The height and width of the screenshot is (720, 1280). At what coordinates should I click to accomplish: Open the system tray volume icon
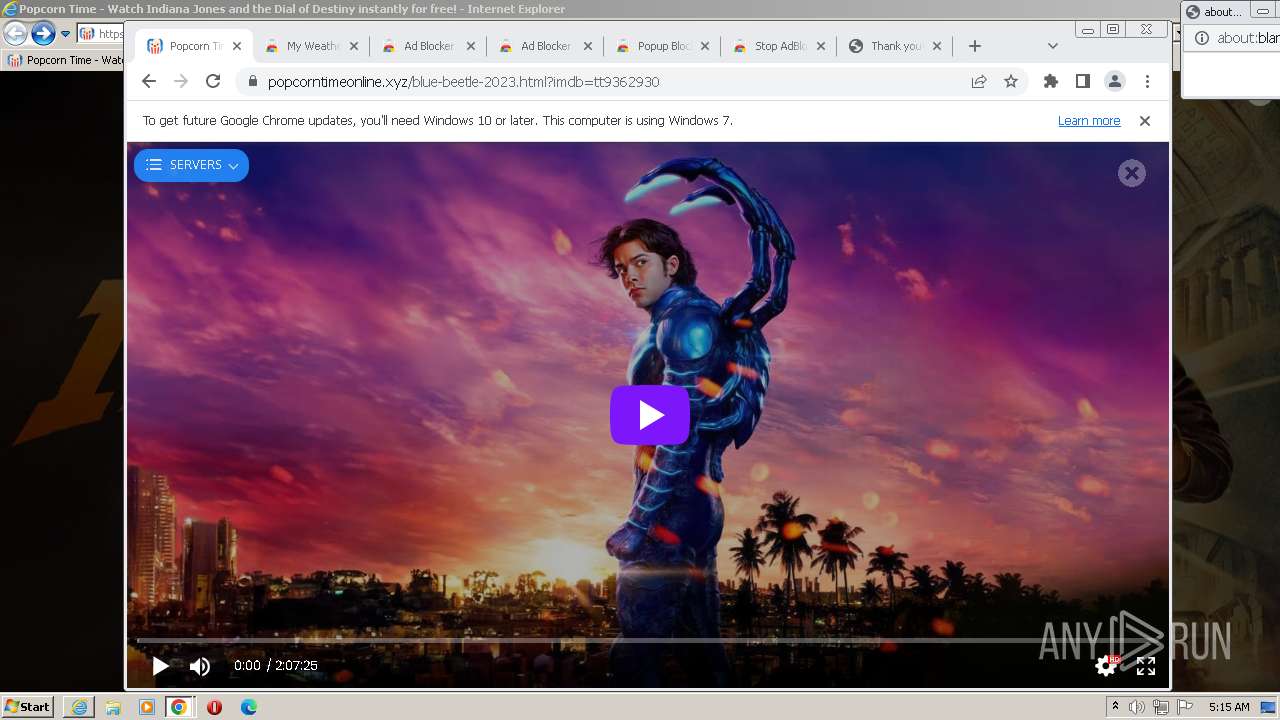pos(1137,707)
